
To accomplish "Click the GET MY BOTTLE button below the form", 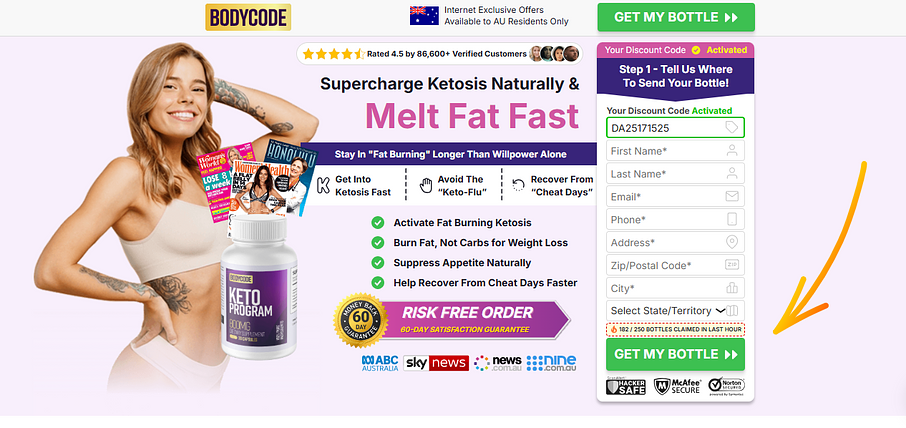I will (x=675, y=354).
